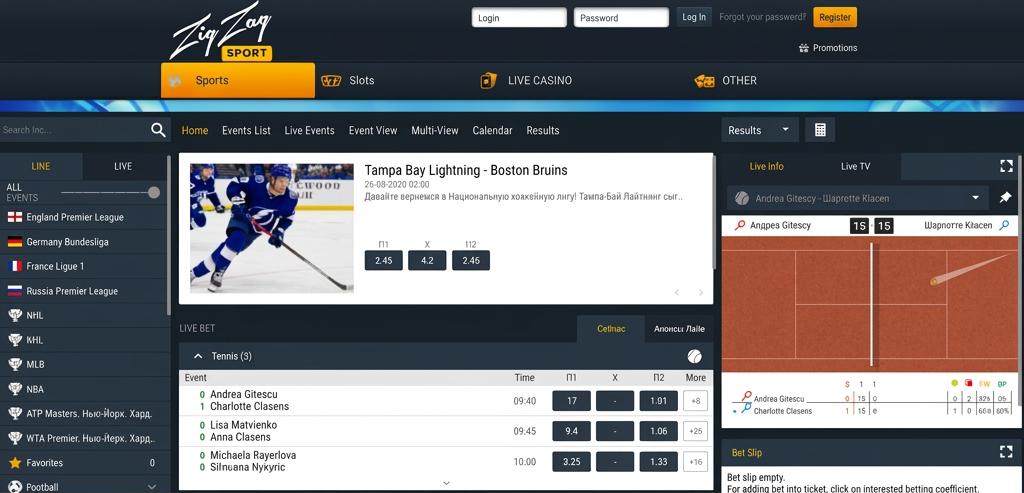Viewport: 1024px width, 493px height.
Task: Click the sidebar search input field
Action: click(74, 130)
